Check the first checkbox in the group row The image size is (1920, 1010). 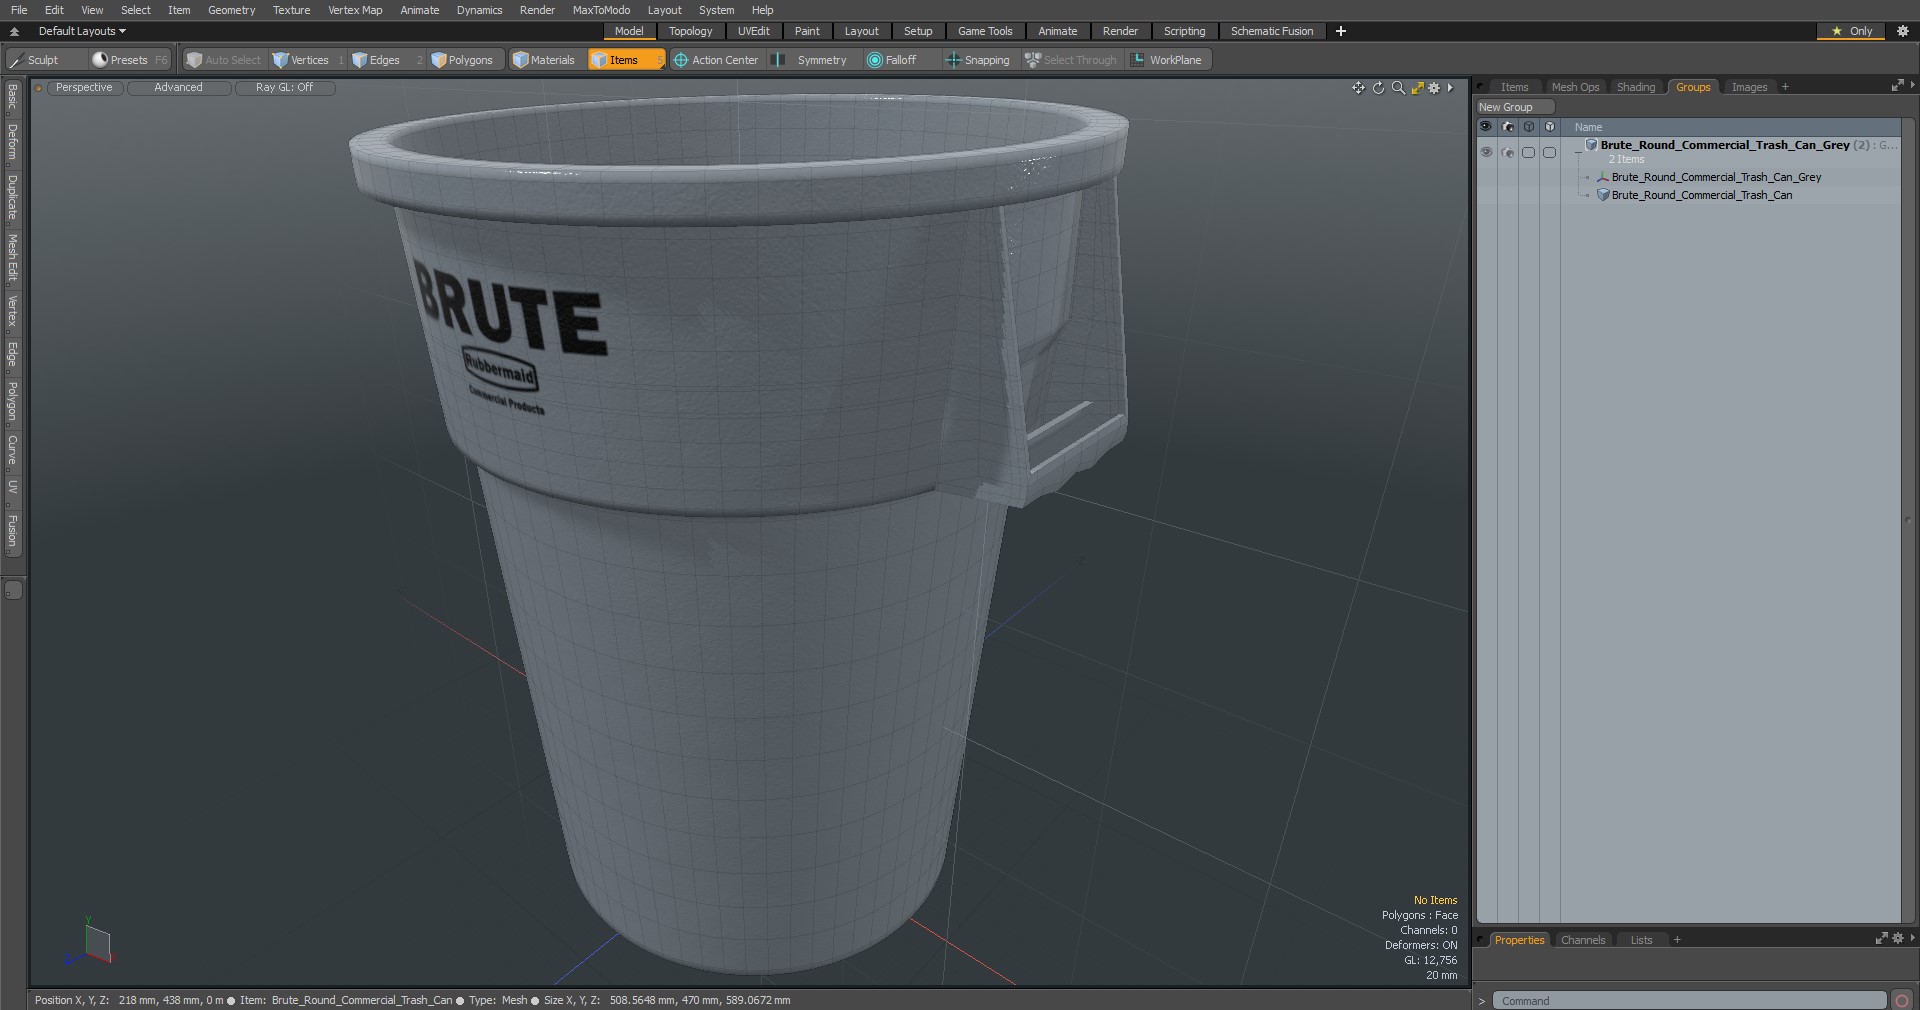[x=1528, y=153]
